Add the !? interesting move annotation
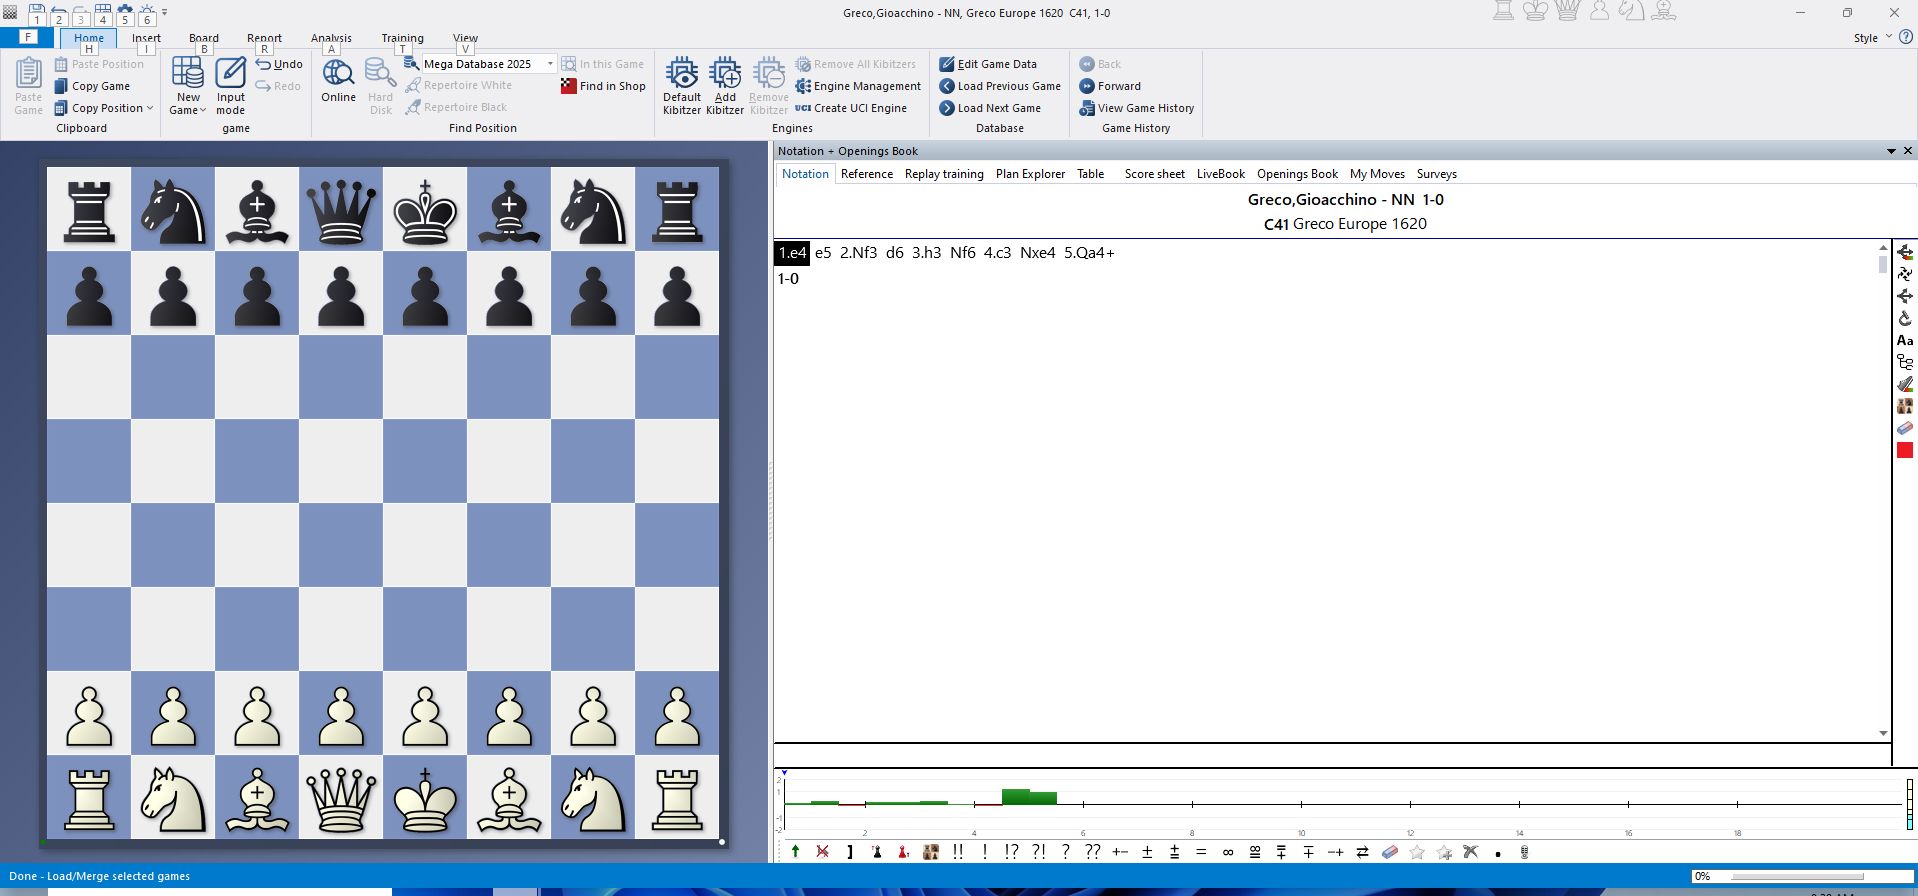The image size is (1918, 896). coord(1012,852)
